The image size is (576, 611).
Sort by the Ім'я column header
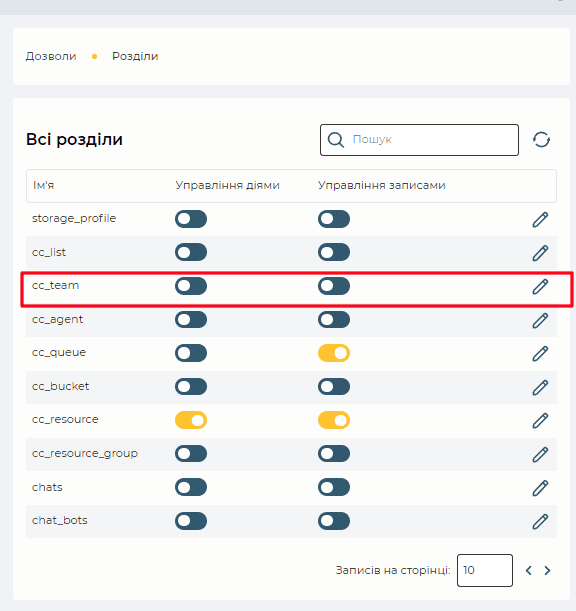(43, 185)
